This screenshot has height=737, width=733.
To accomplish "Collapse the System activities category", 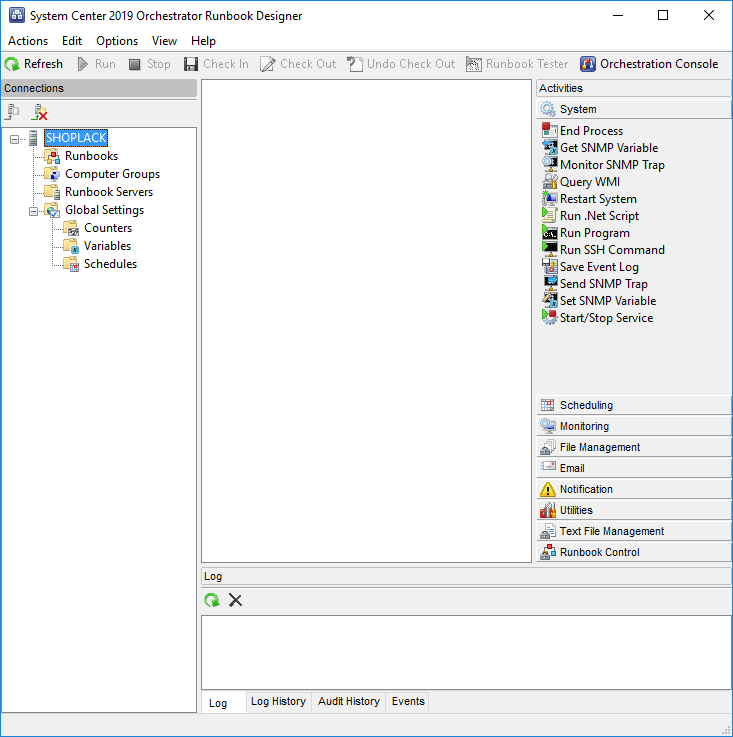I will coord(633,109).
